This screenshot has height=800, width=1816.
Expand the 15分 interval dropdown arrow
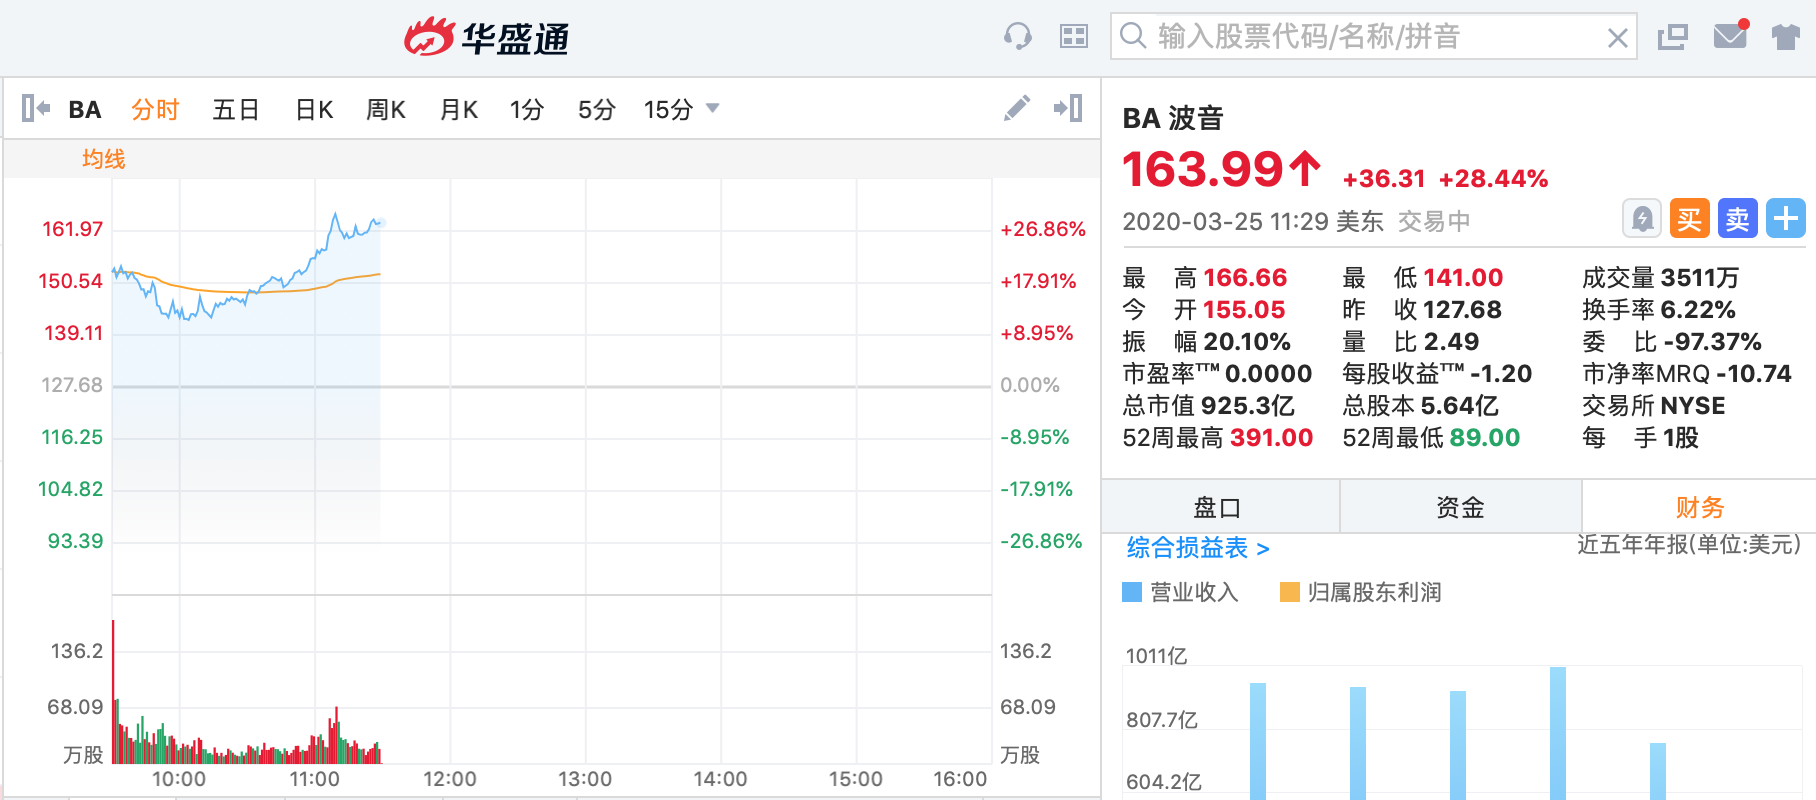click(x=713, y=108)
